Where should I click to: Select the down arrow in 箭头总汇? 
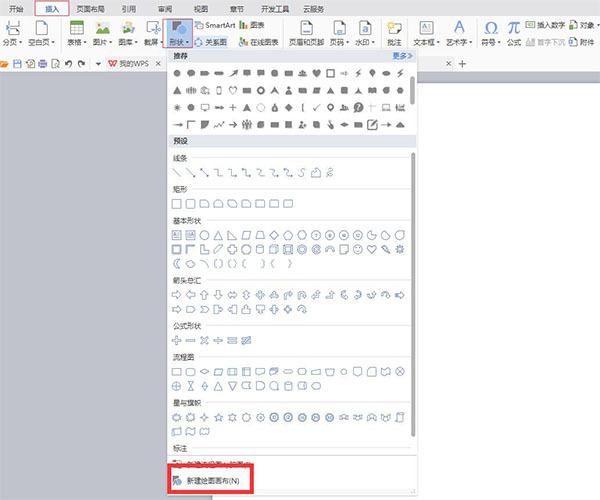coord(218,295)
